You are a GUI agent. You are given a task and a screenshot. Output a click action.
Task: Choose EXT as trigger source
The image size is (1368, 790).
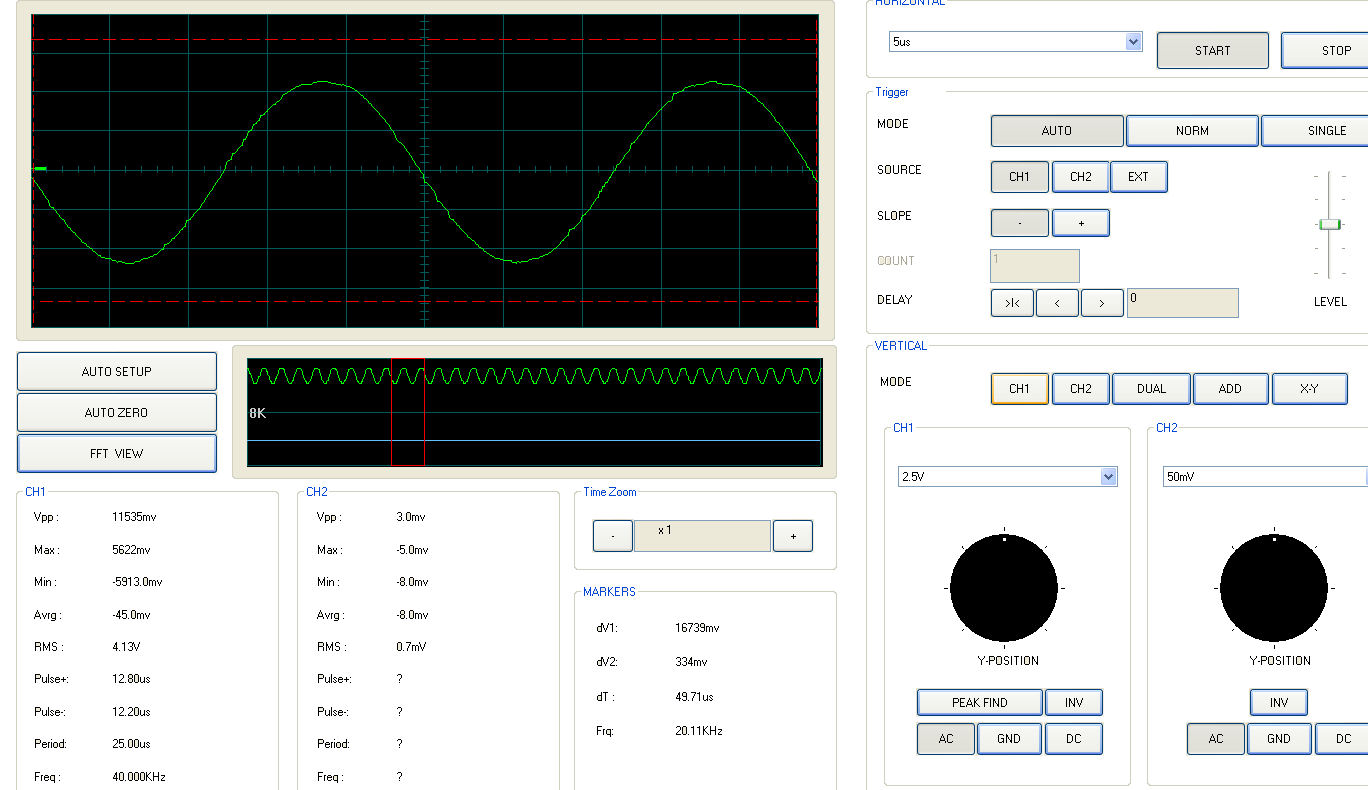1139,177
